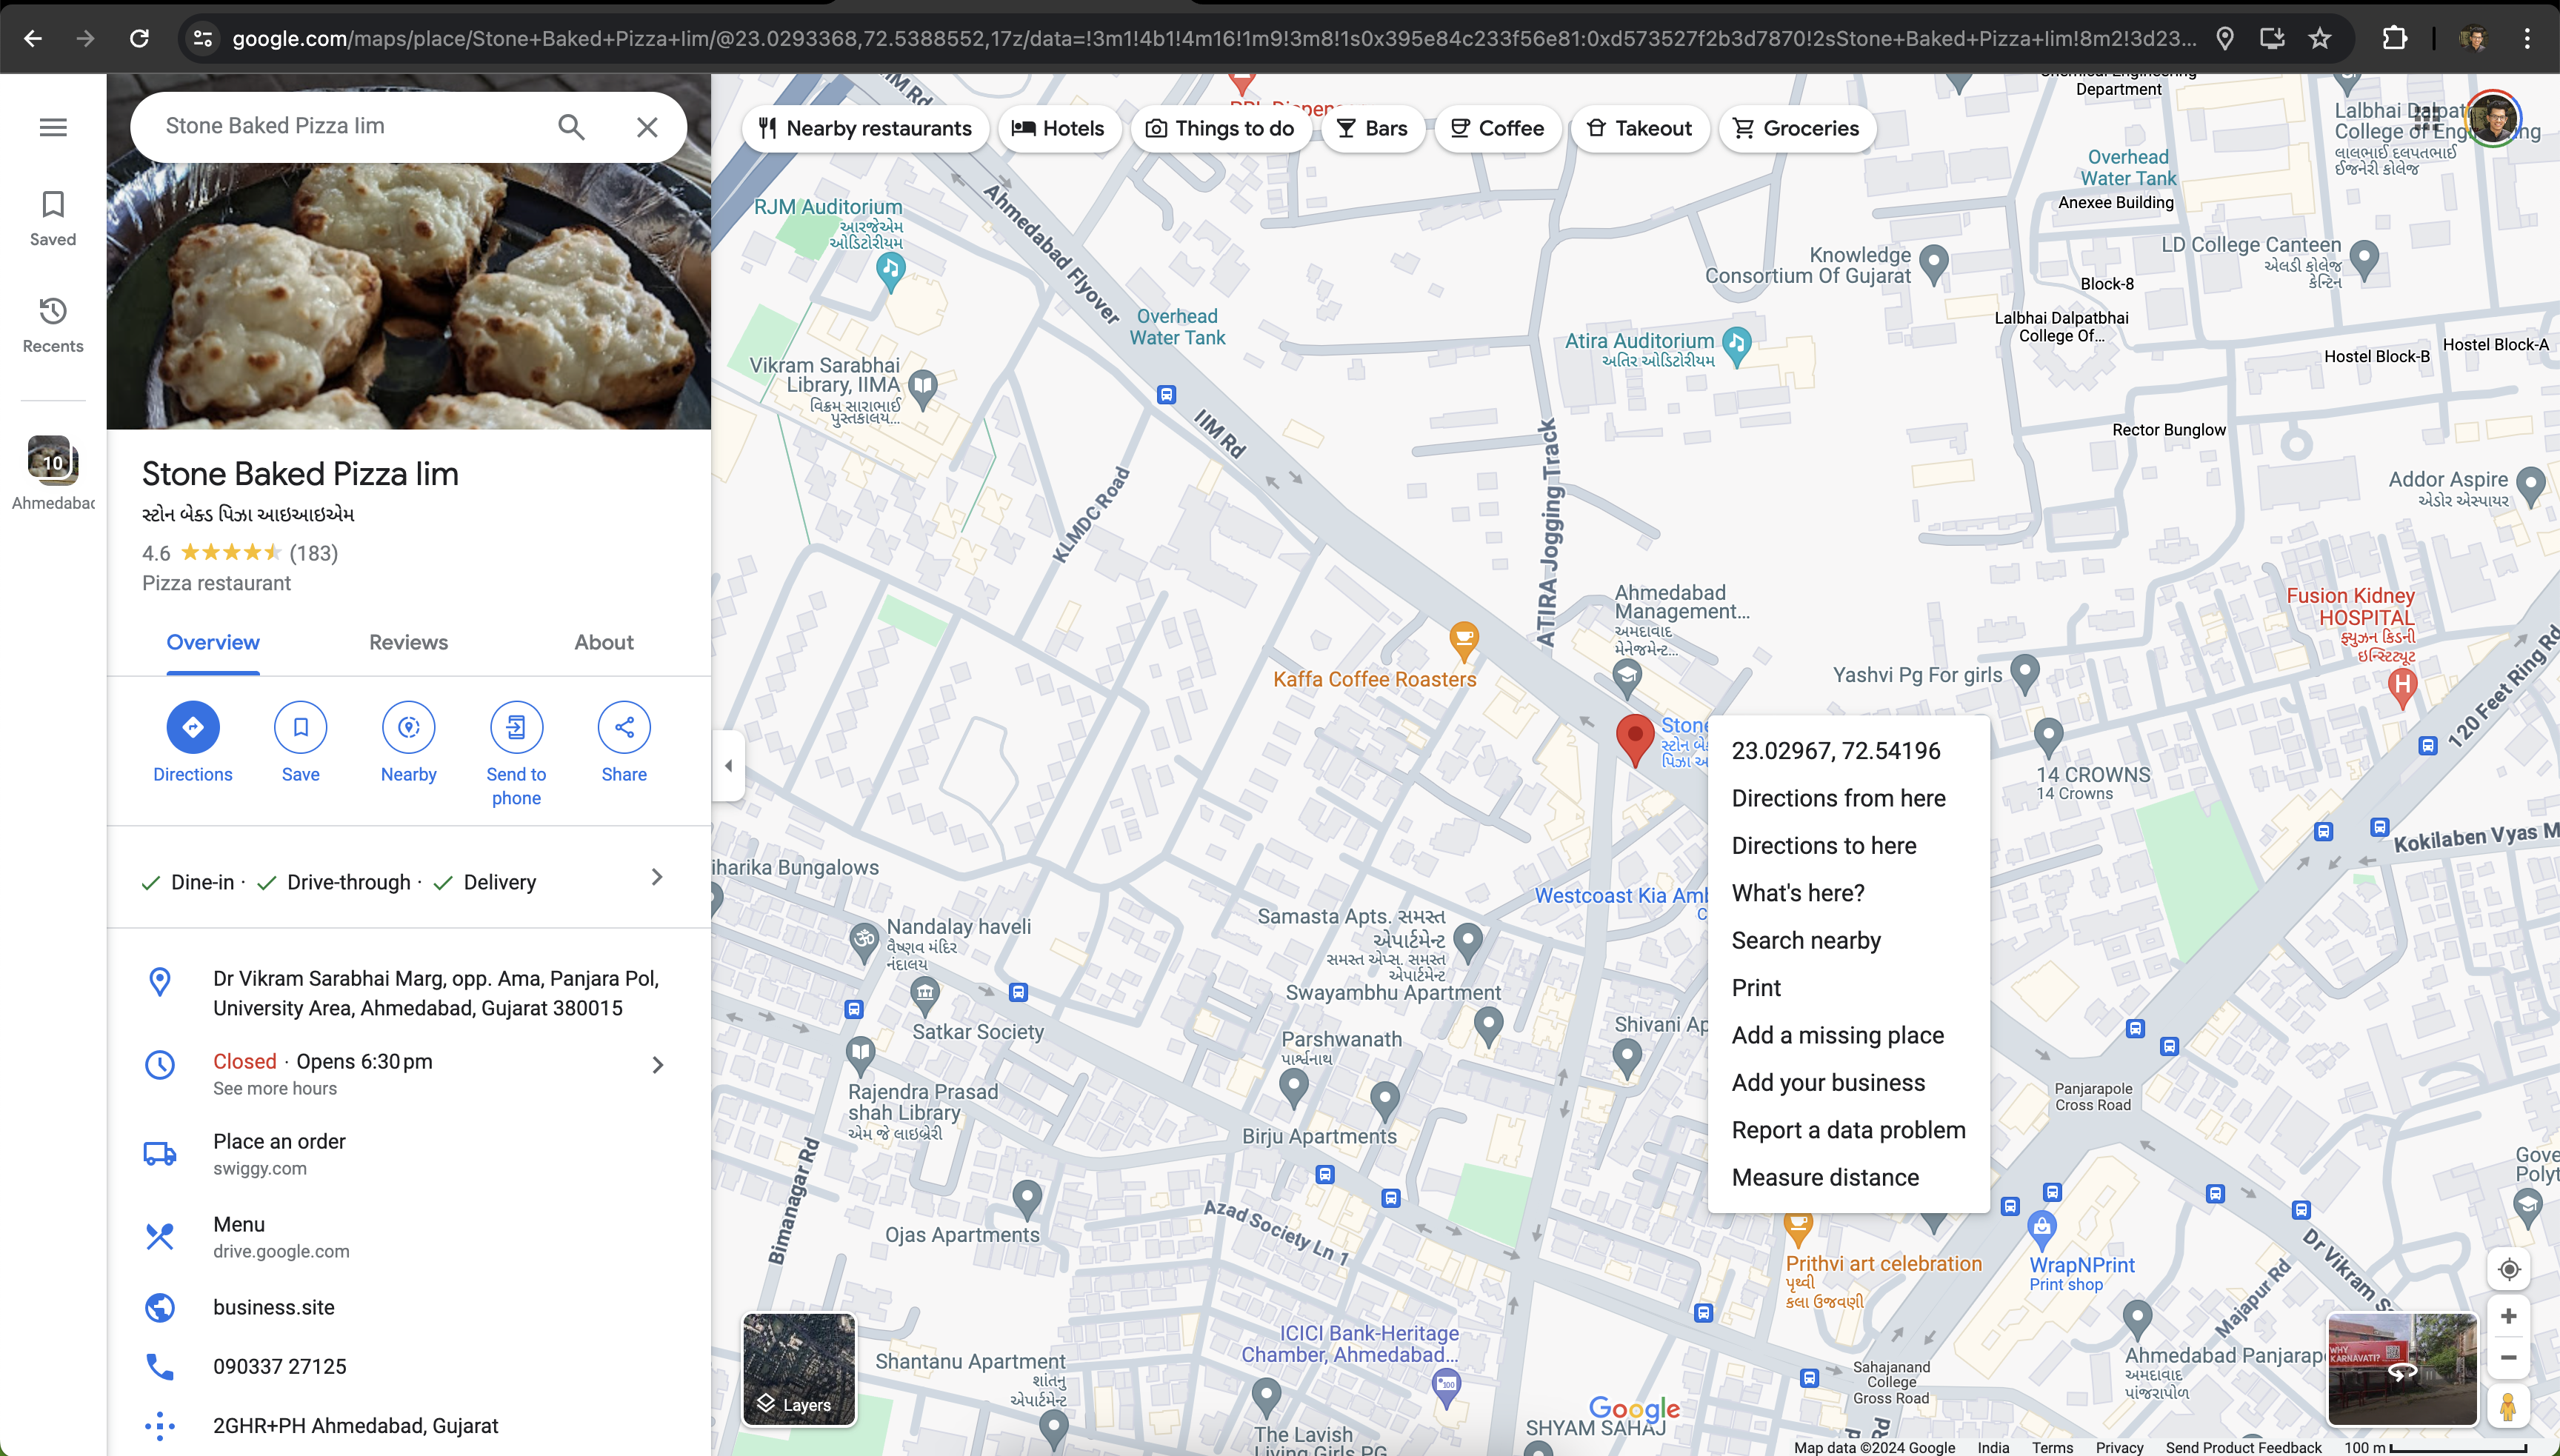Toggle the Layers satellite view

799,1368
